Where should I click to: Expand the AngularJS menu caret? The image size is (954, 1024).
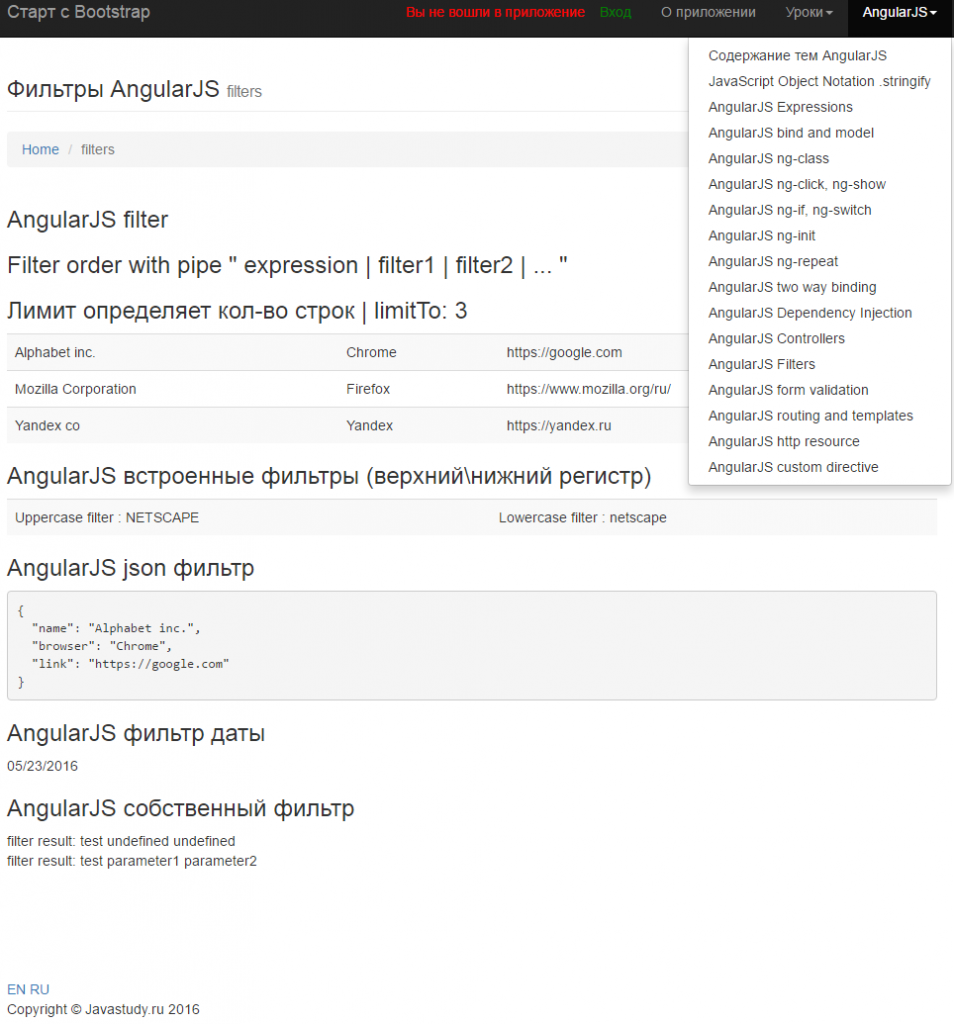click(932, 17)
